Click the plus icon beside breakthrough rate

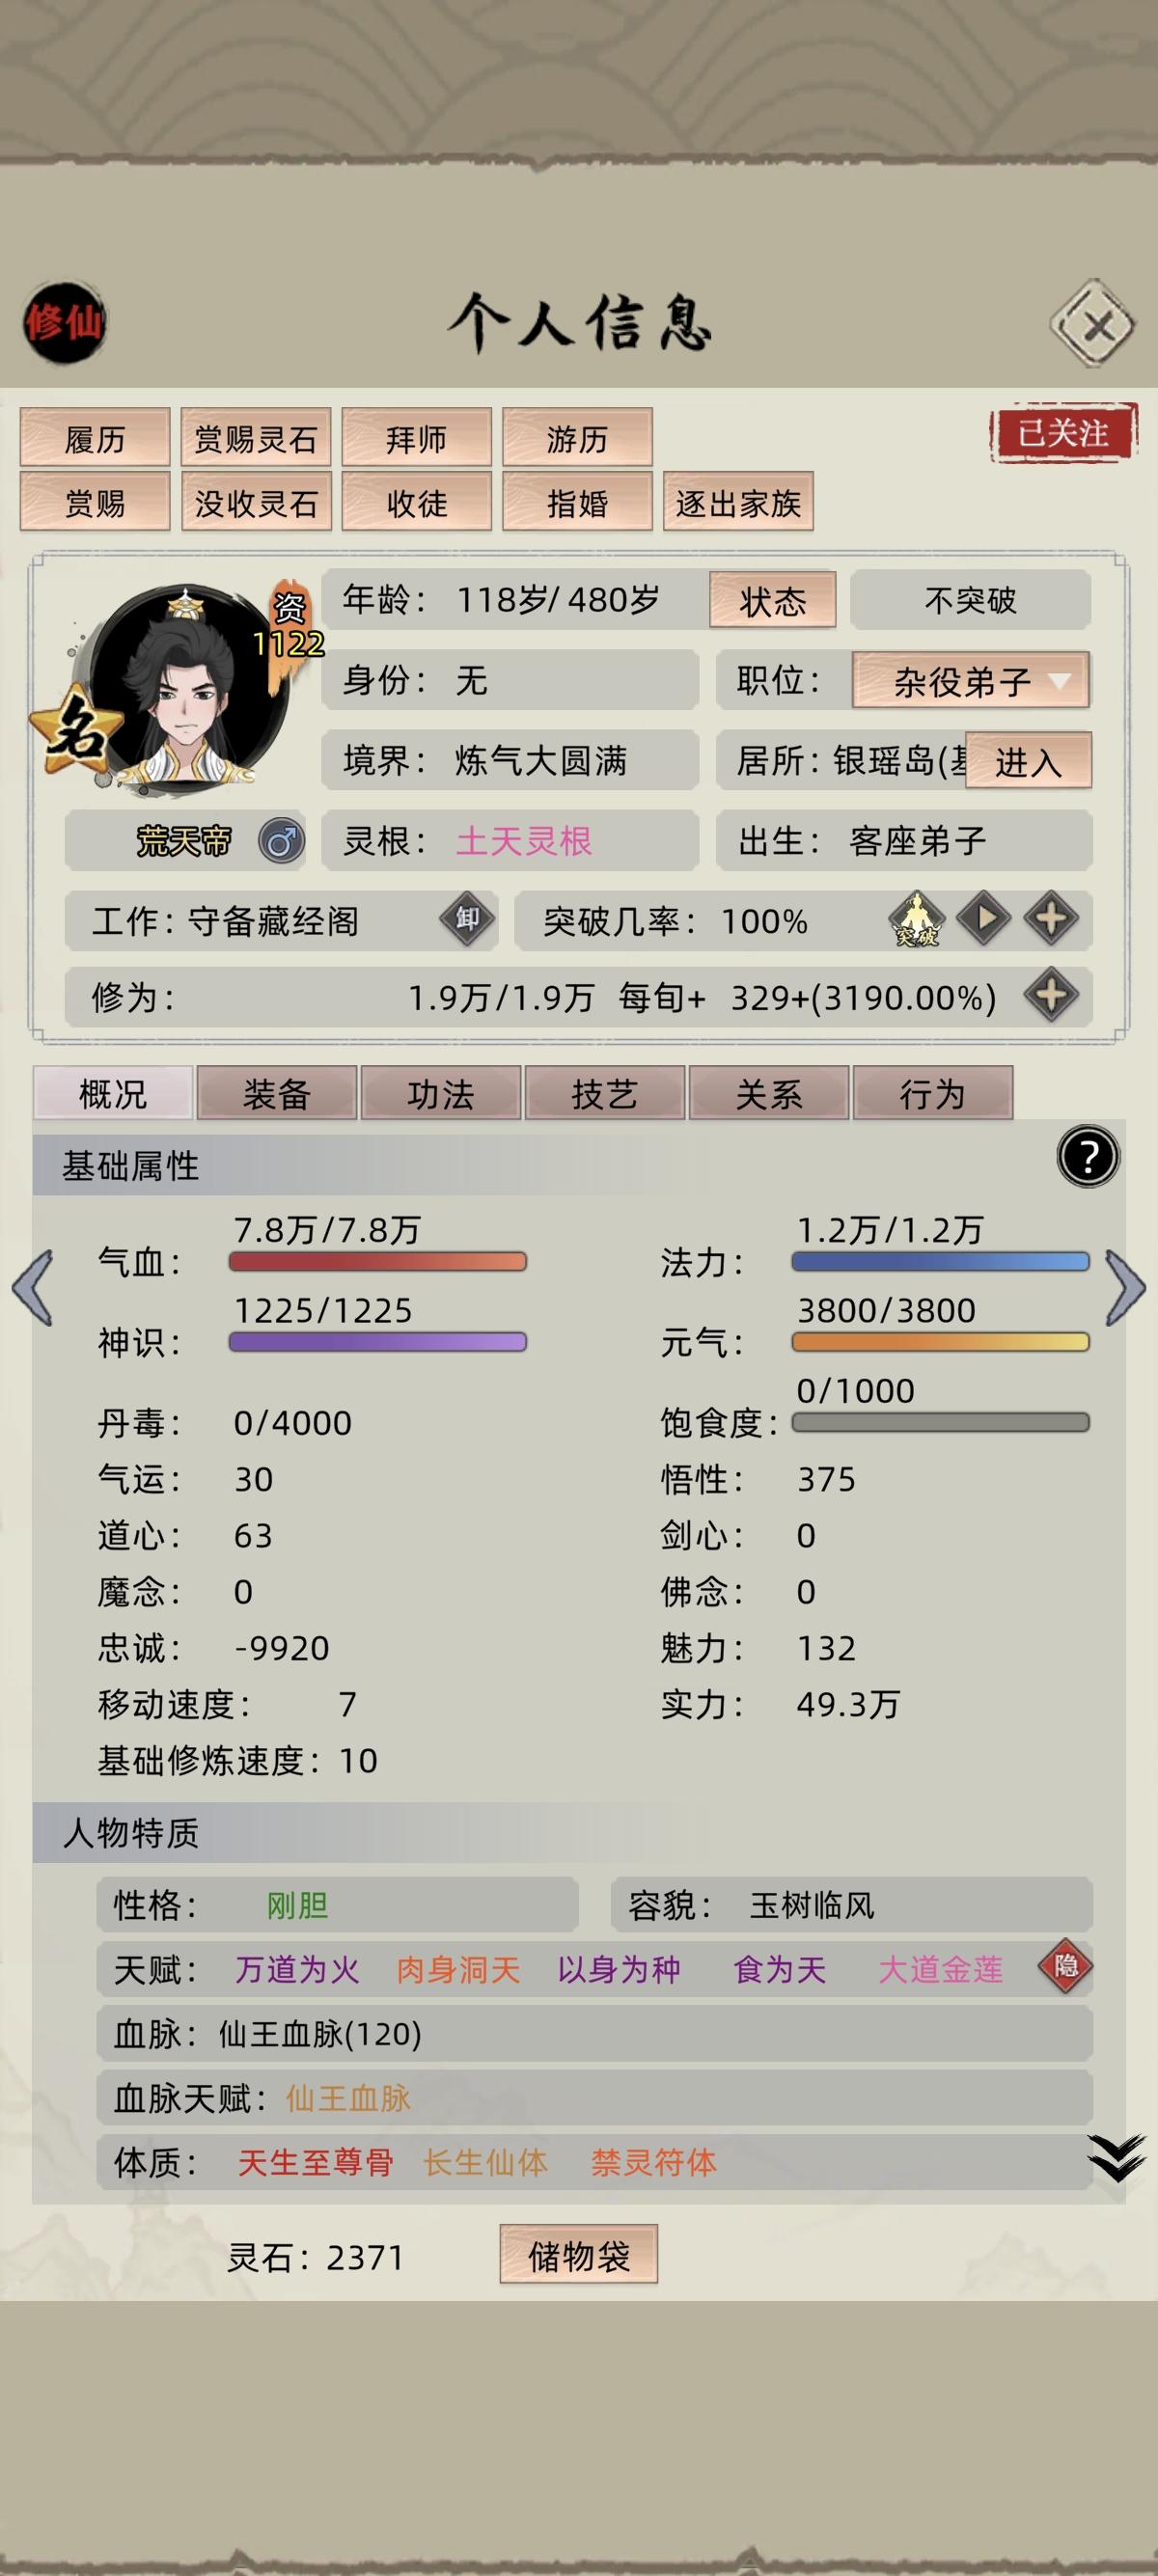click(x=1051, y=919)
